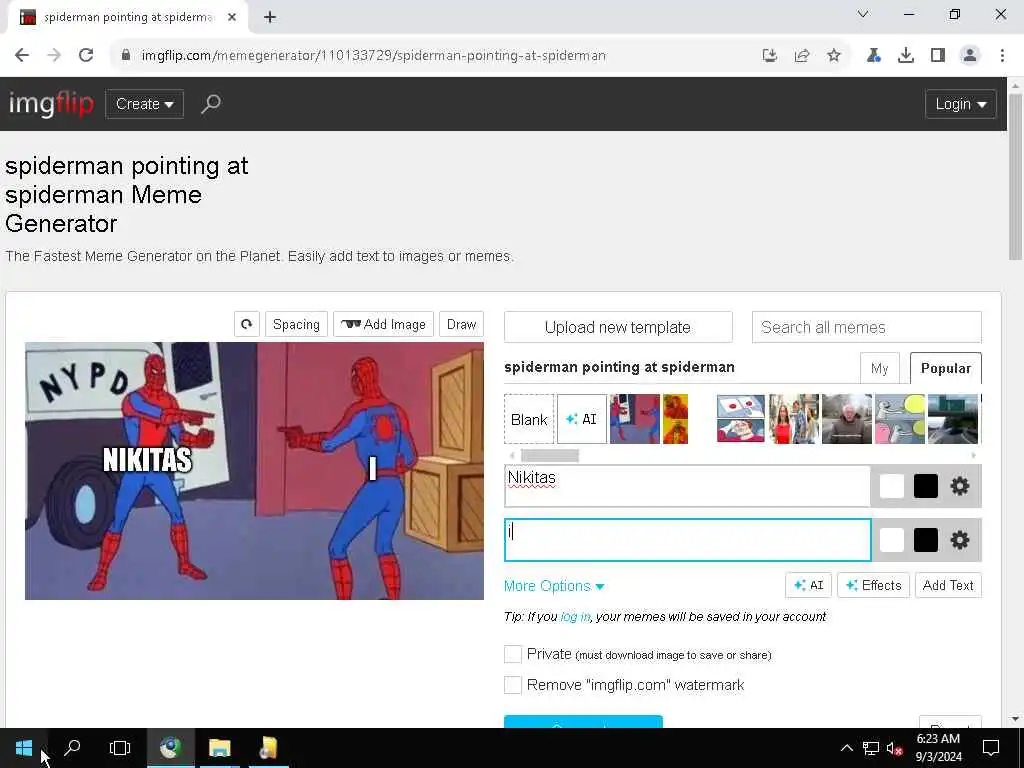Reload the page

coord(86,56)
